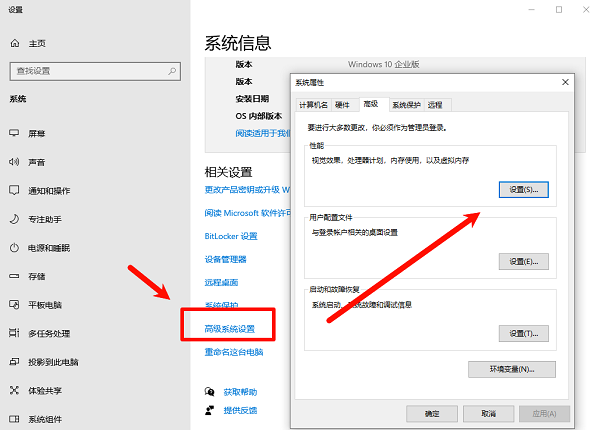
Task: Open 阅读 Microsoft 软件许可 link
Action: point(248,213)
